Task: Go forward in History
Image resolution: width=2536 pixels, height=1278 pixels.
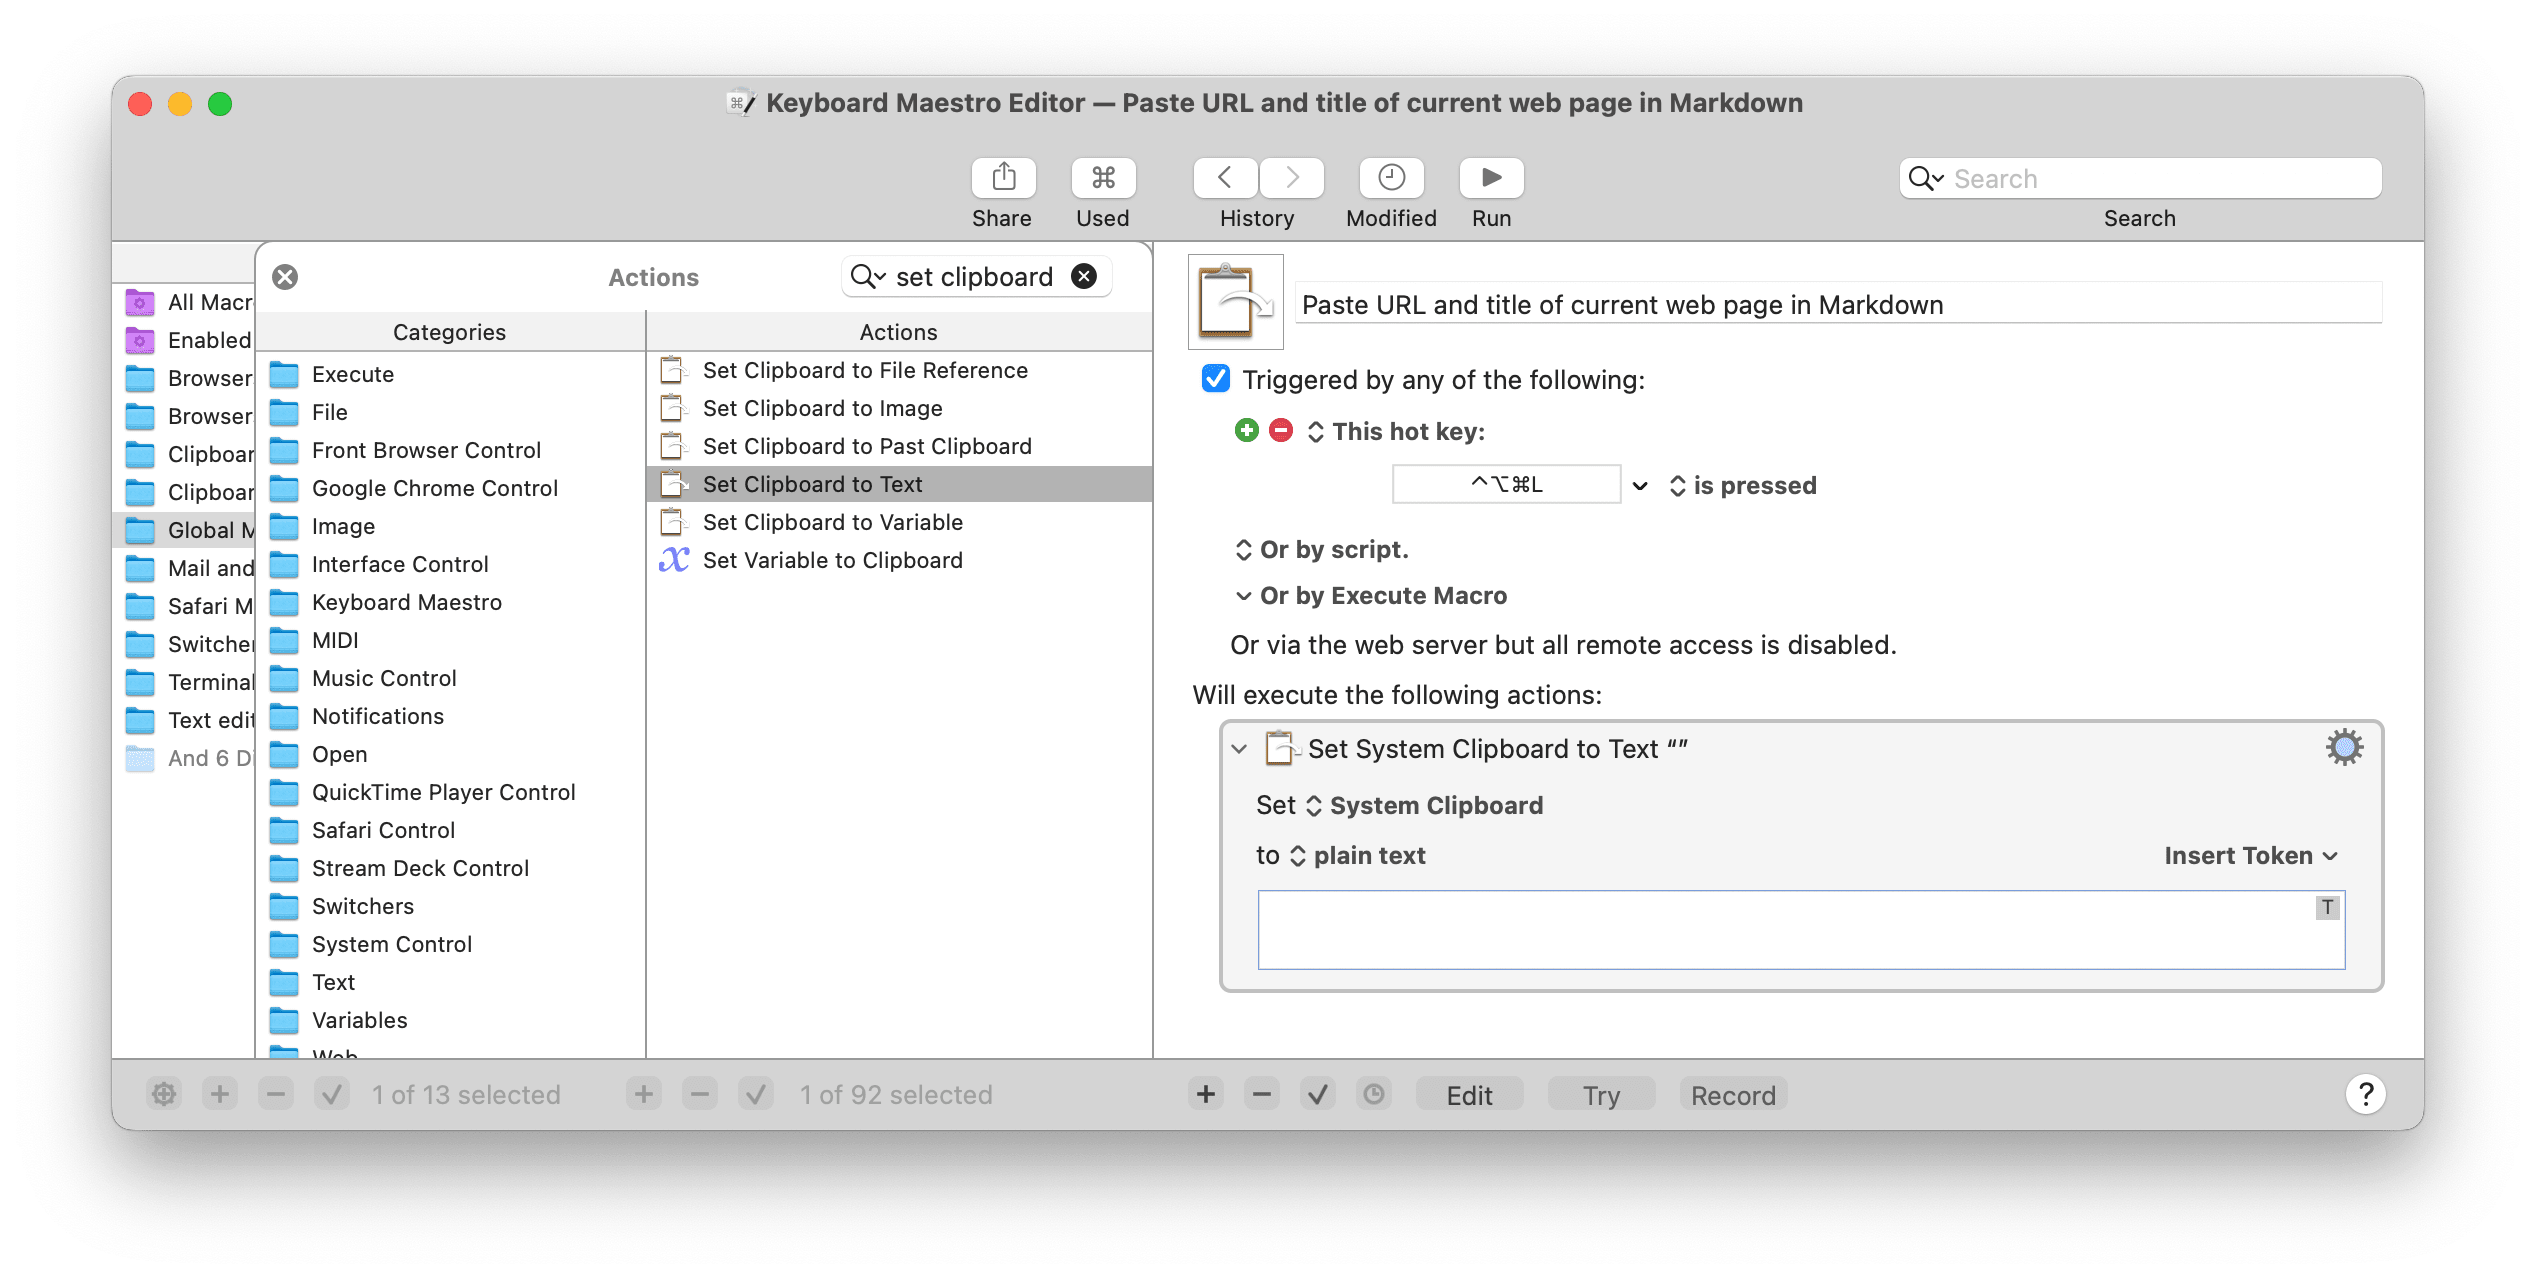Action: [1291, 178]
